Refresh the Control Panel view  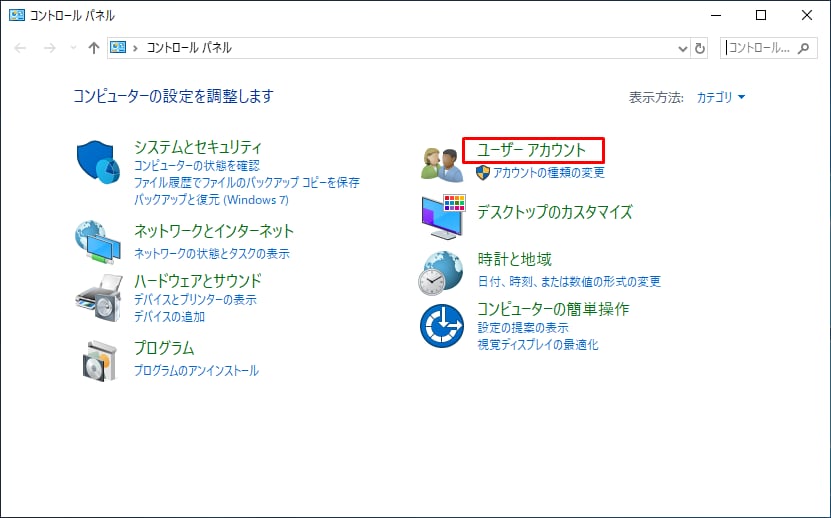click(700, 48)
